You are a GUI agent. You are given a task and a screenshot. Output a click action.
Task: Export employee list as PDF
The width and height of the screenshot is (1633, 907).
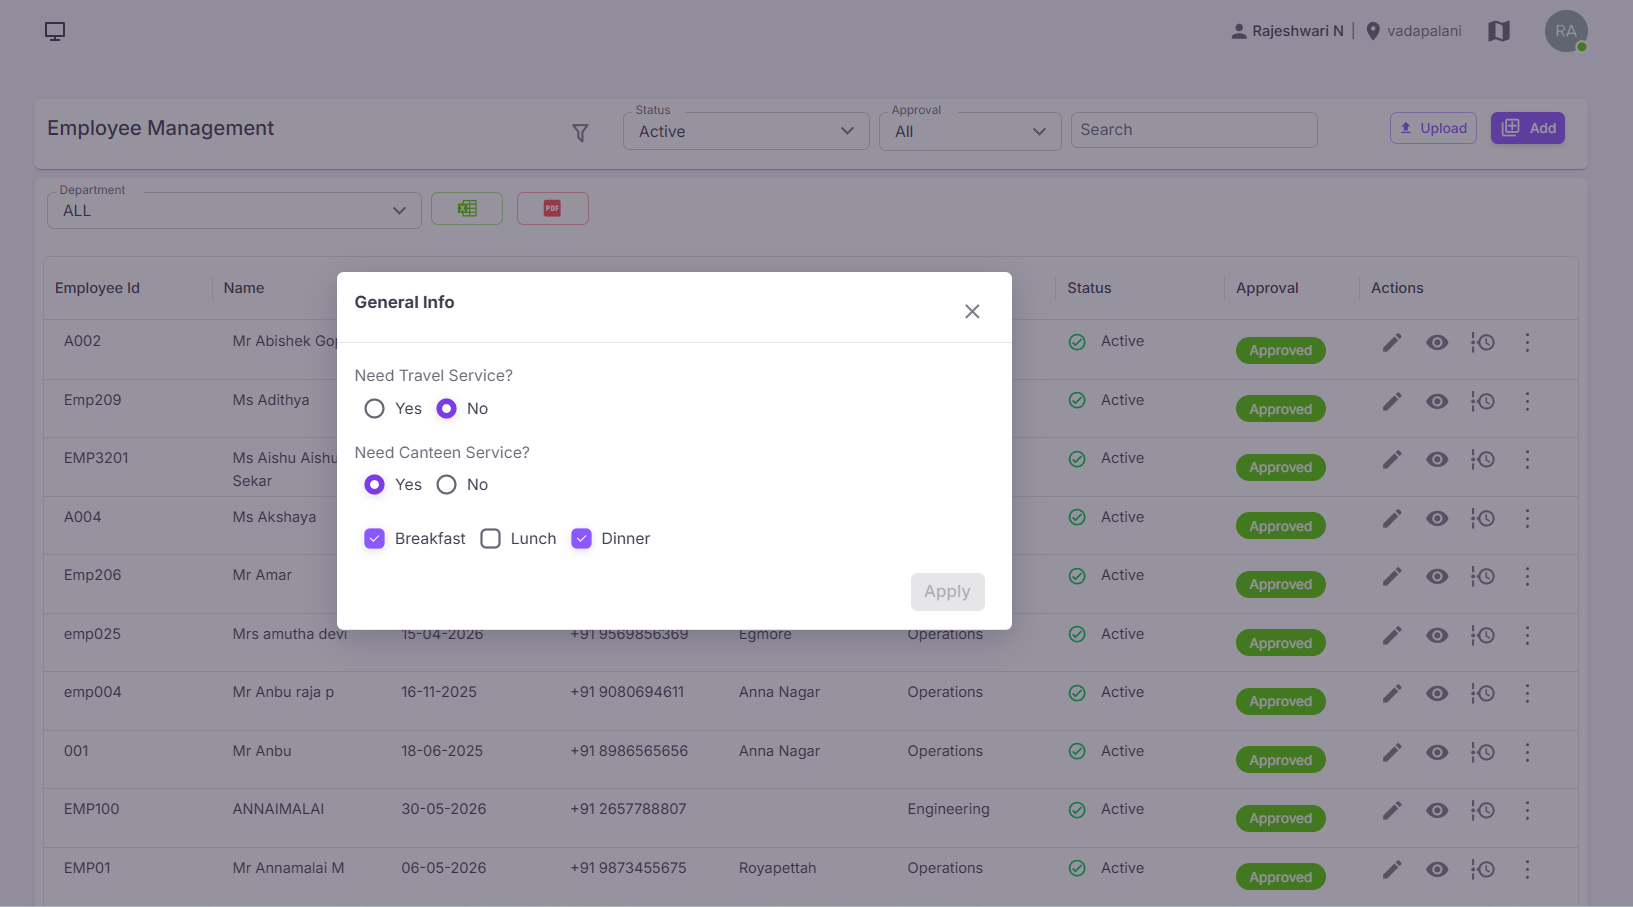tap(552, 208)
